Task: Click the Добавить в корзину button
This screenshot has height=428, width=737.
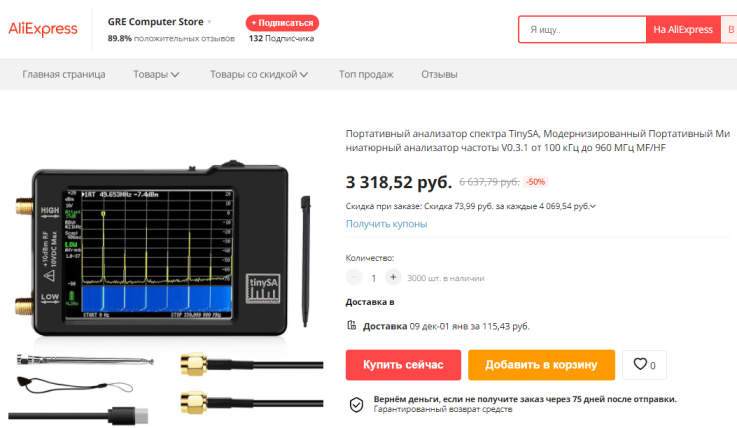Action: pyautogui.click(x=541, y=365)
